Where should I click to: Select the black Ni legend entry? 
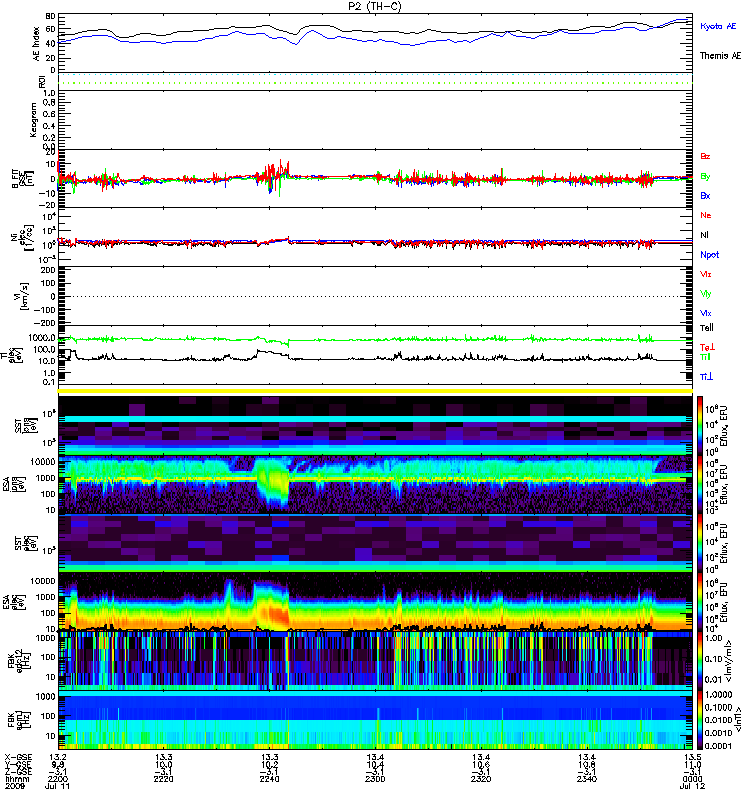704,235
